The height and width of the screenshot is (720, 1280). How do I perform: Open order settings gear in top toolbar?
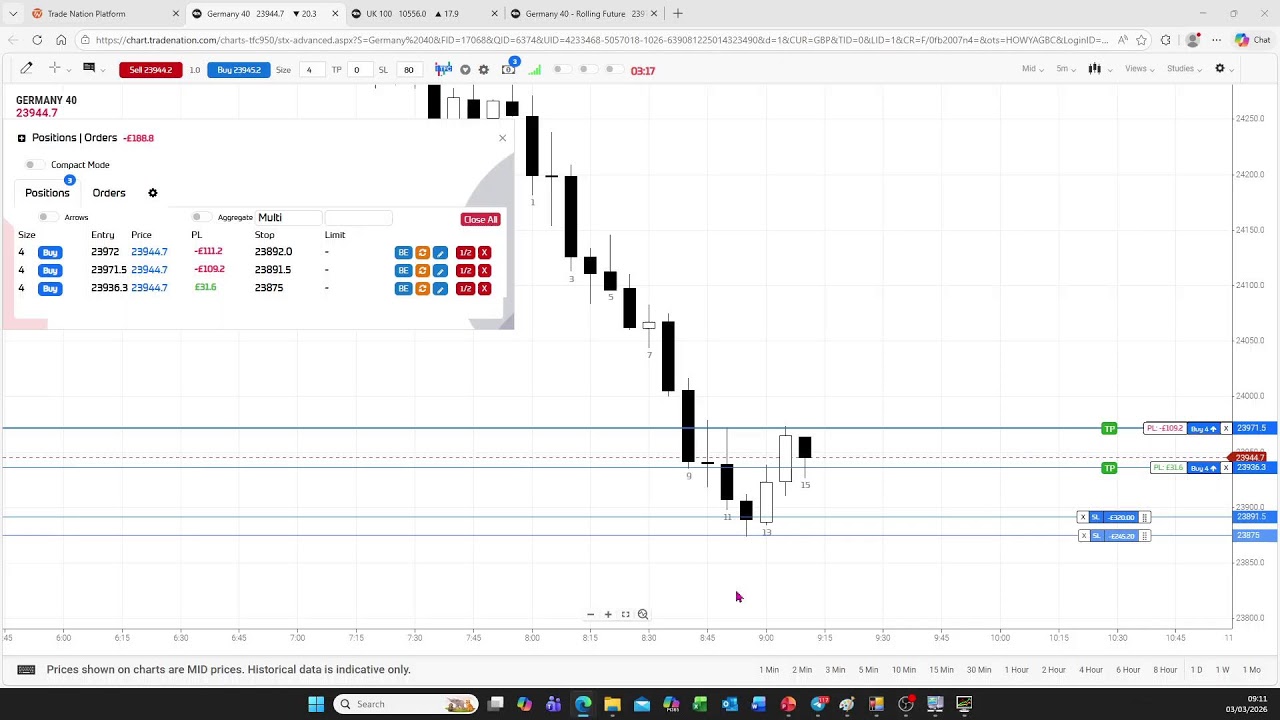pos(484,70)
